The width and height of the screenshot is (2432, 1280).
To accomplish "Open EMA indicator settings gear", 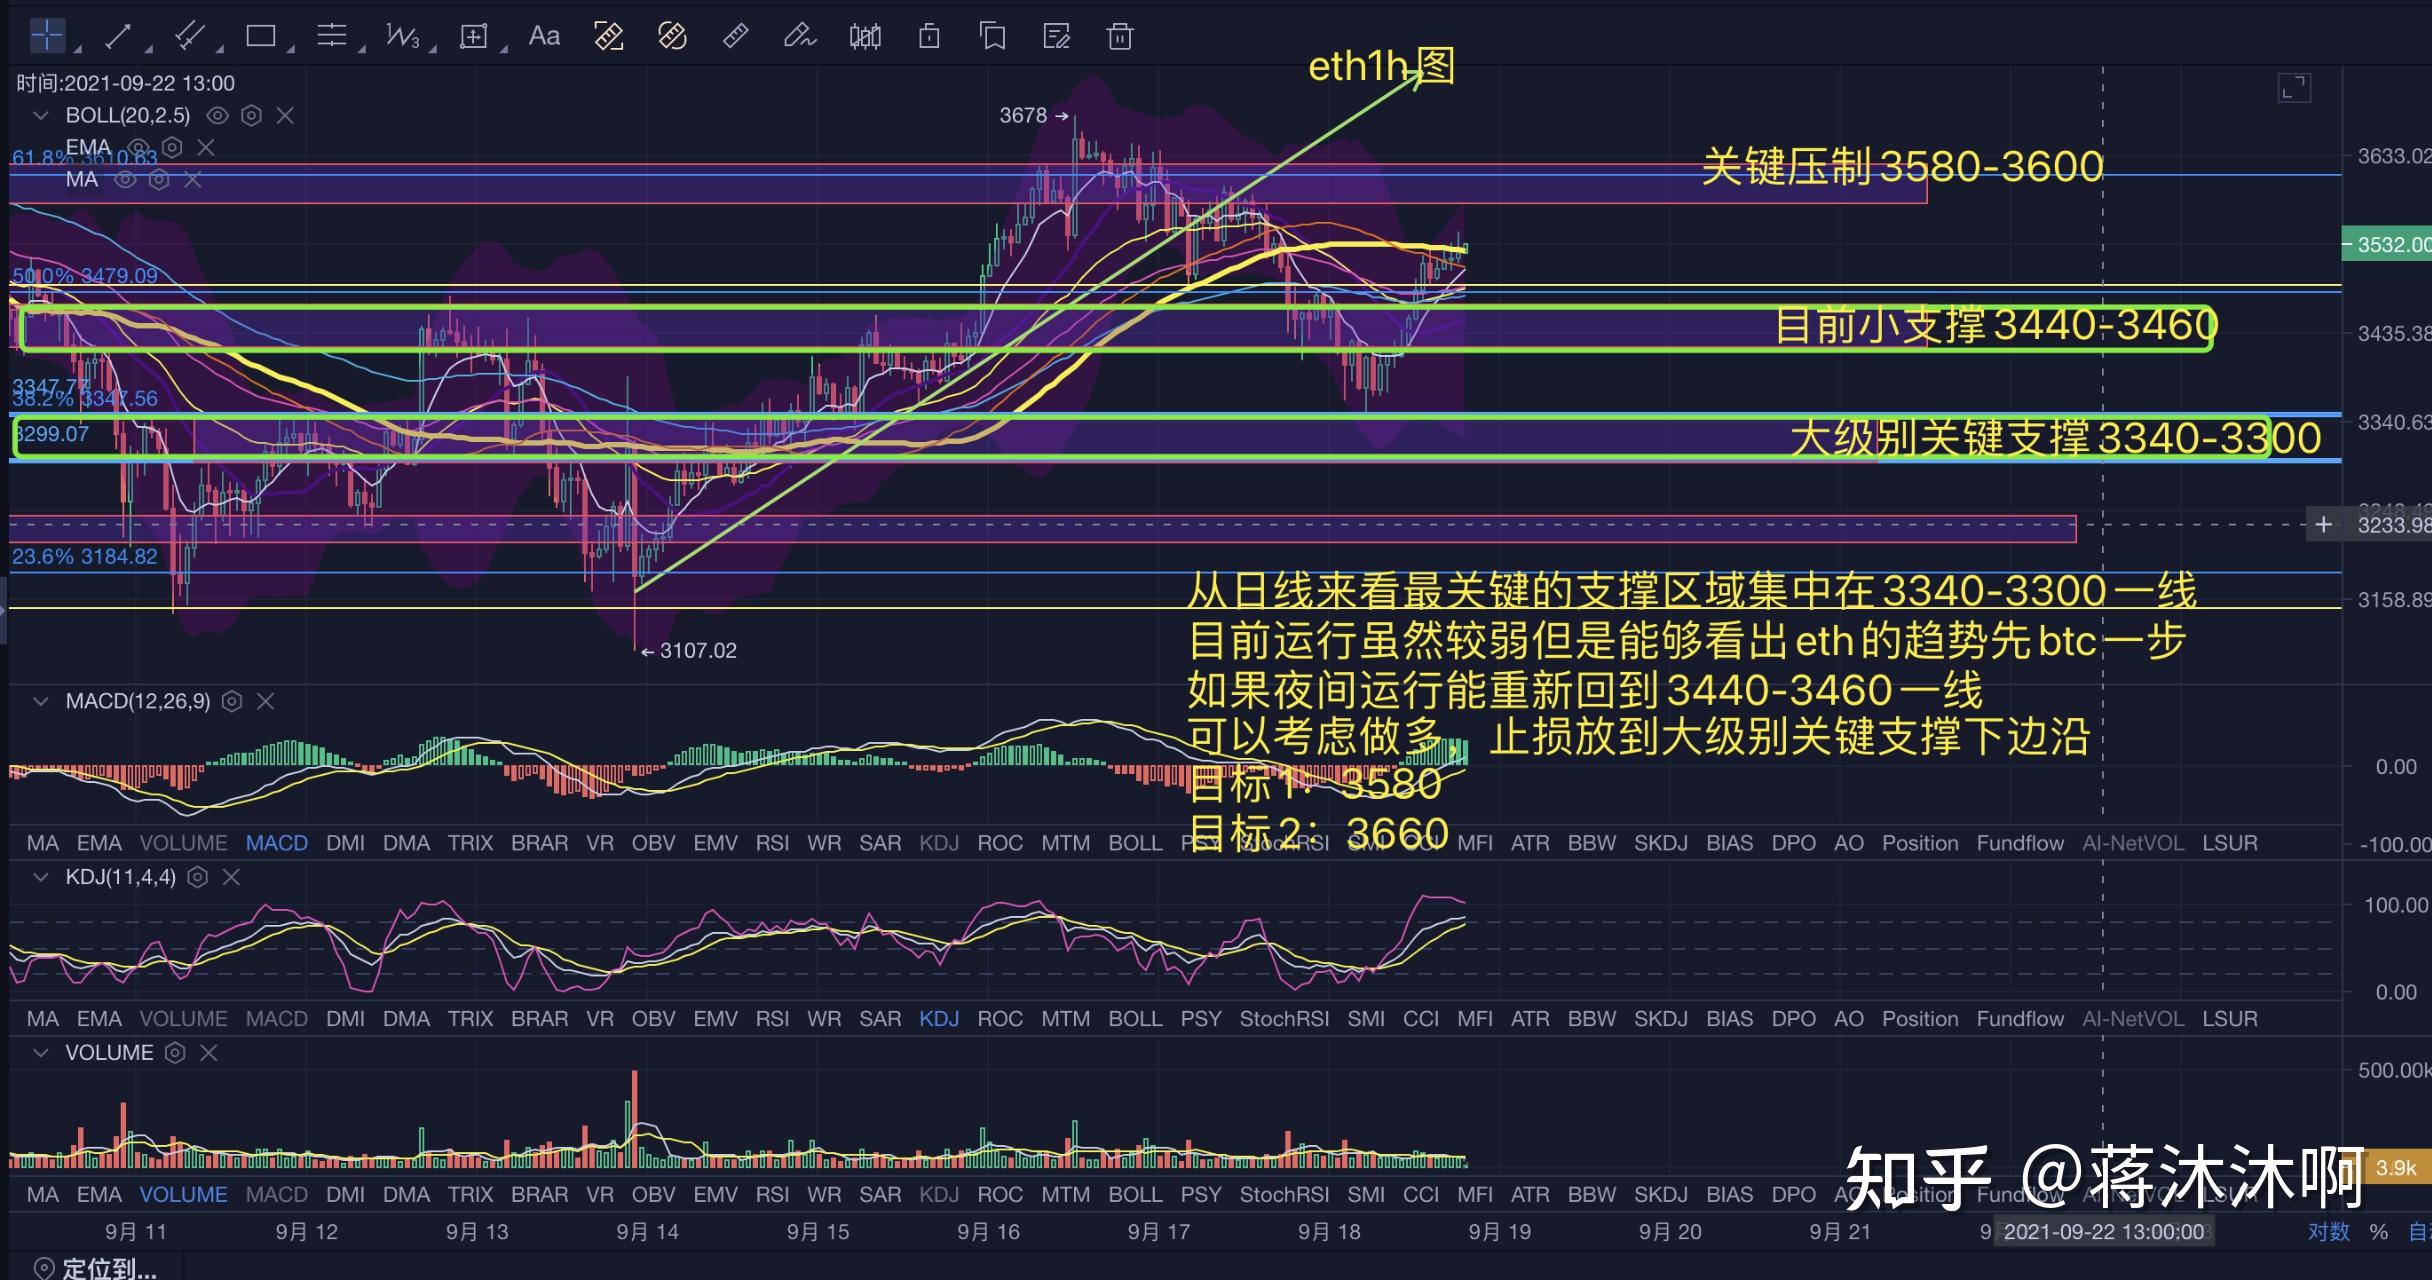I will tap(172, 148).
